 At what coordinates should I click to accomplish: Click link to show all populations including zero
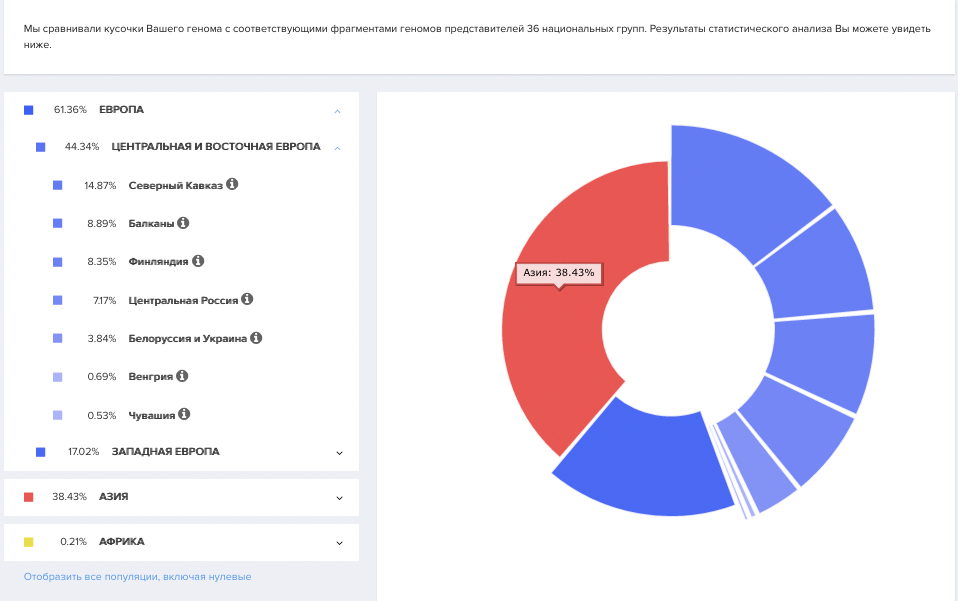[x=137, y=577]
